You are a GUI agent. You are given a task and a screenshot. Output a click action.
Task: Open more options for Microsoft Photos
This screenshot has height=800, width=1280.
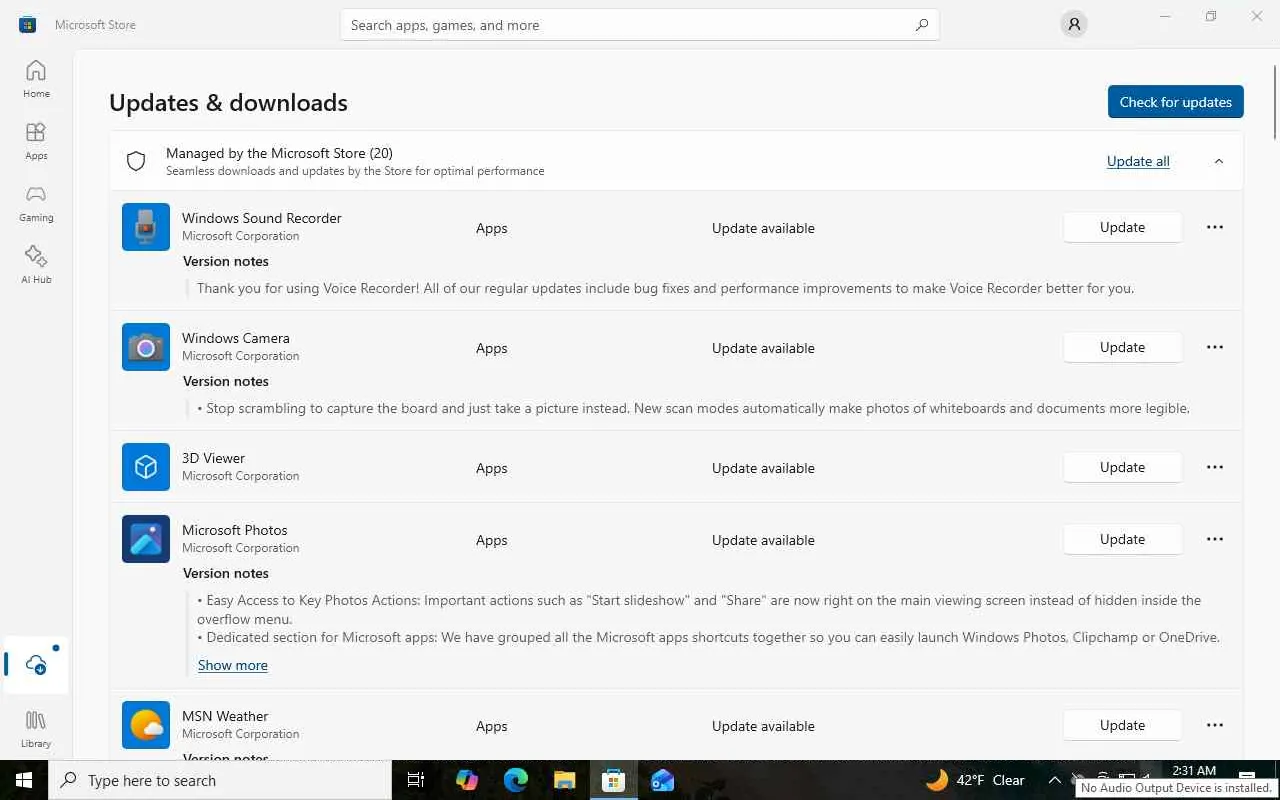click(x=1215, y=539)
